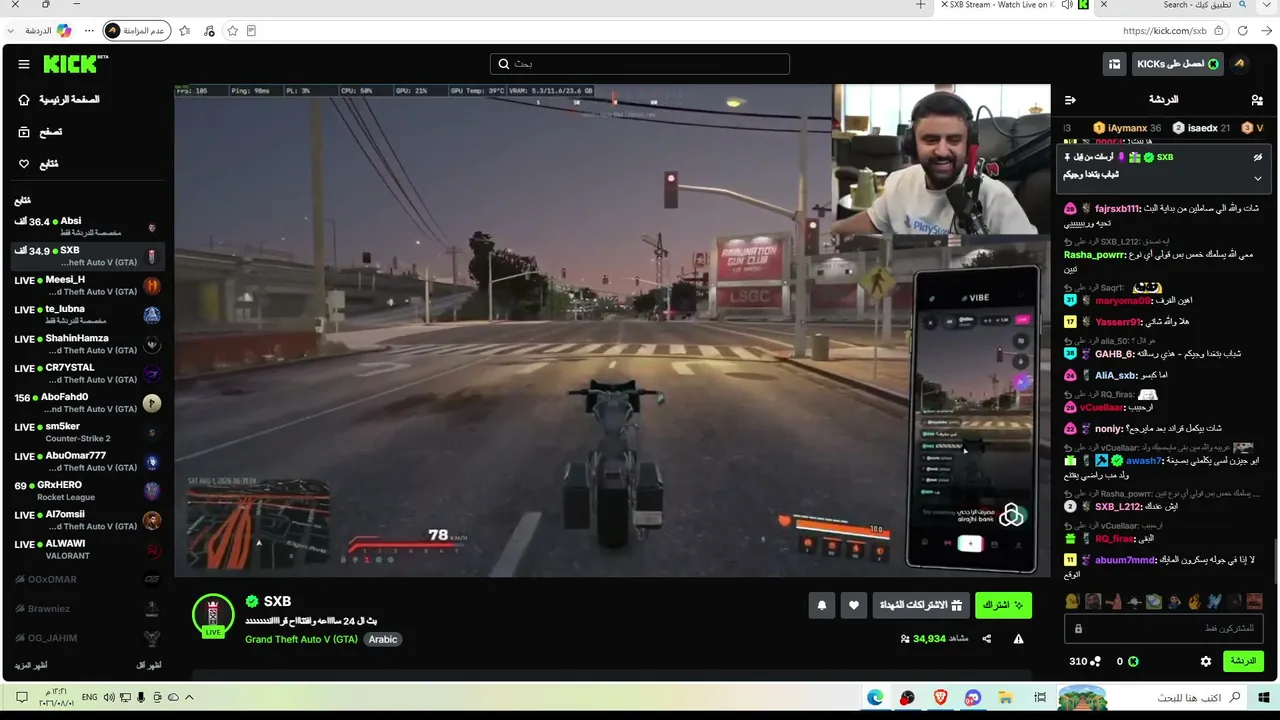Open channel points showing 310
Screen dimensions: 1280x720
(1084, 661)
